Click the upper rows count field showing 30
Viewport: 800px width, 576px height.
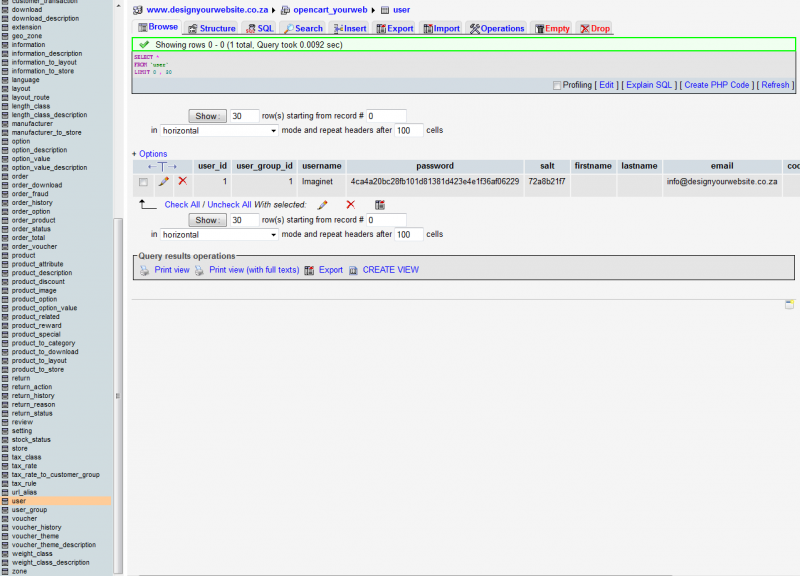(x=244, y=116)
